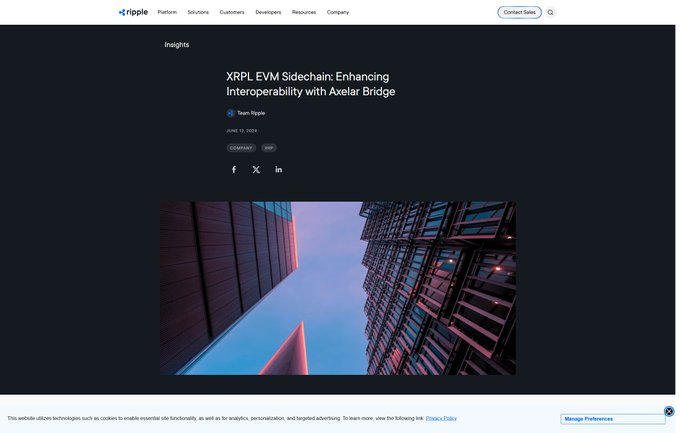Share article on X
Image resolution: width=680 pixels, height=433 pixels.
coord(256,170)
